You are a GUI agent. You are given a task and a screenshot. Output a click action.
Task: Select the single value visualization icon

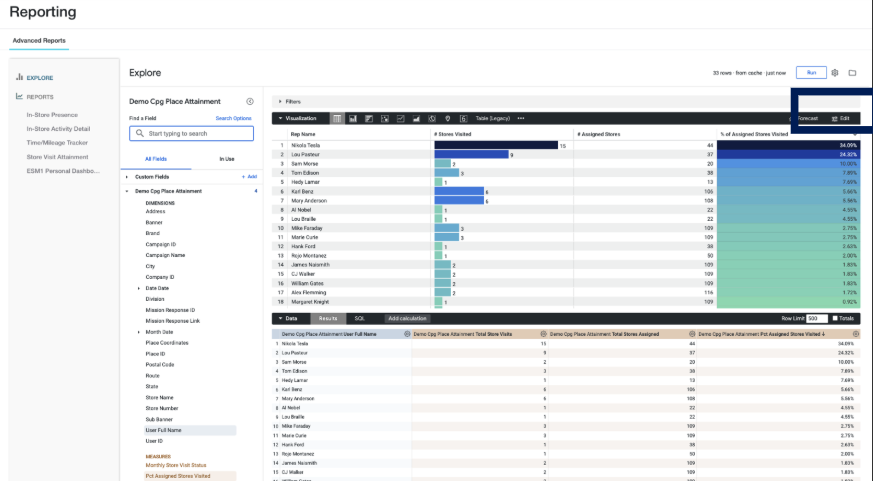click(x=463, y=119)
